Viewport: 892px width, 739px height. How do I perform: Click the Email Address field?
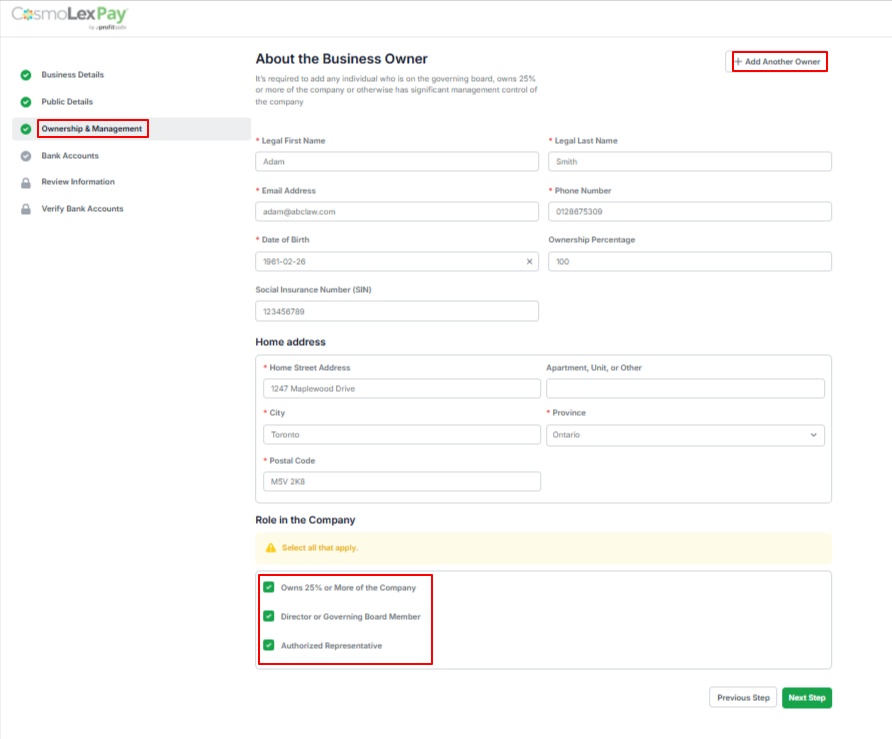click(397, 212)
